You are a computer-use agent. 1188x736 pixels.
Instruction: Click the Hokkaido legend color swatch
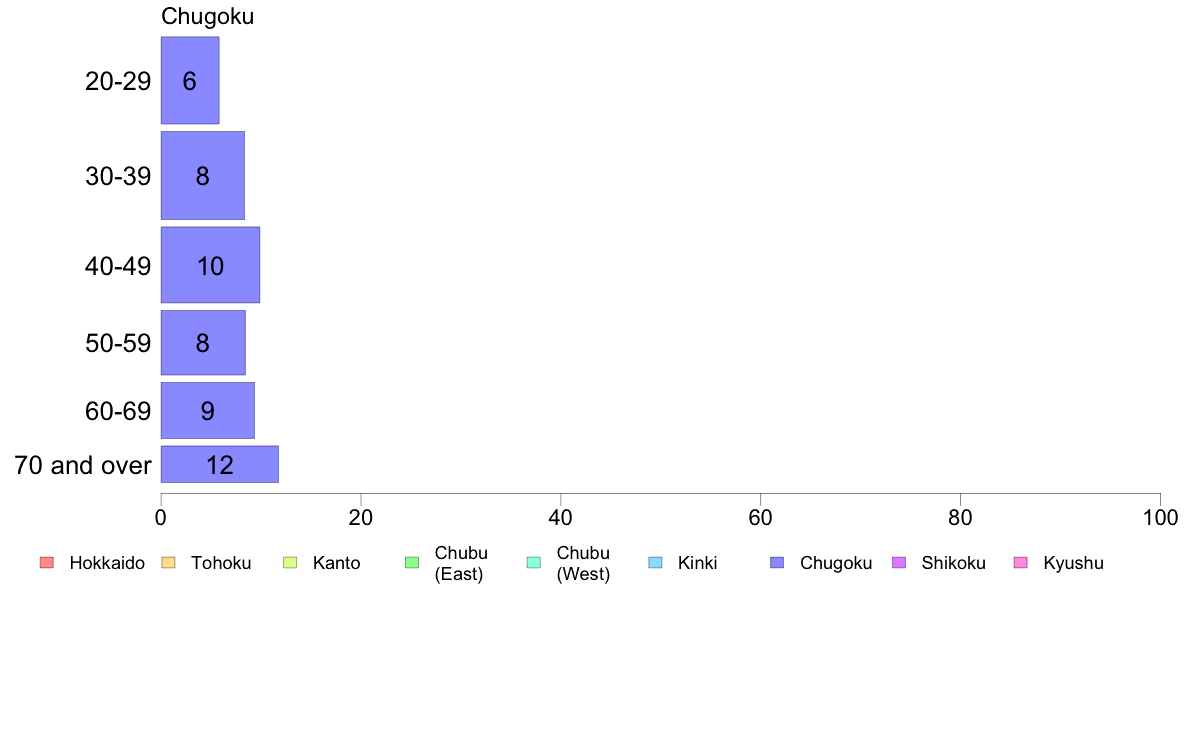(47, 562)
